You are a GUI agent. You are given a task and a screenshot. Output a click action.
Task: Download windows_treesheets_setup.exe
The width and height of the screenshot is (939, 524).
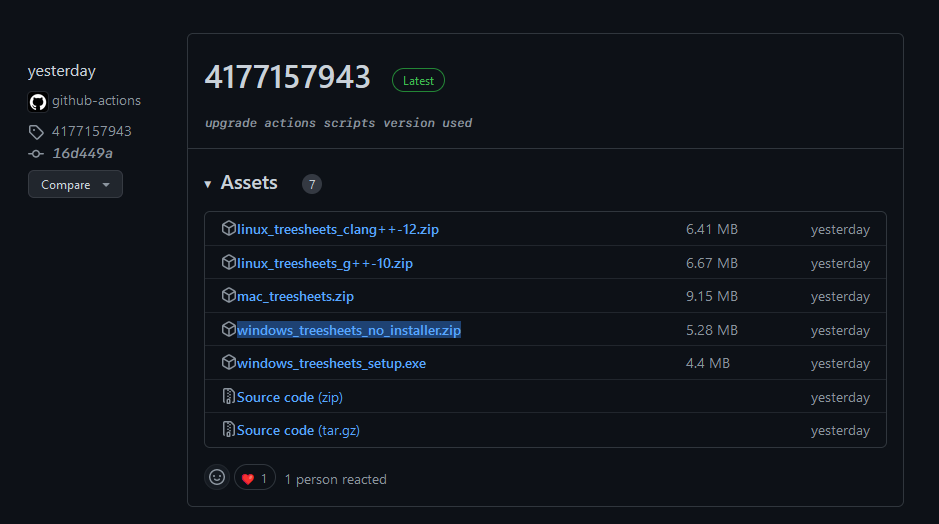point(331,364)
